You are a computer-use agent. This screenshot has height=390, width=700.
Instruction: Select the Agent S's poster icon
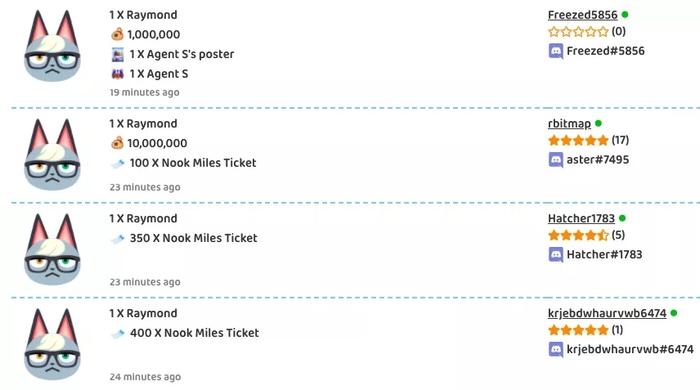[118, 54]
